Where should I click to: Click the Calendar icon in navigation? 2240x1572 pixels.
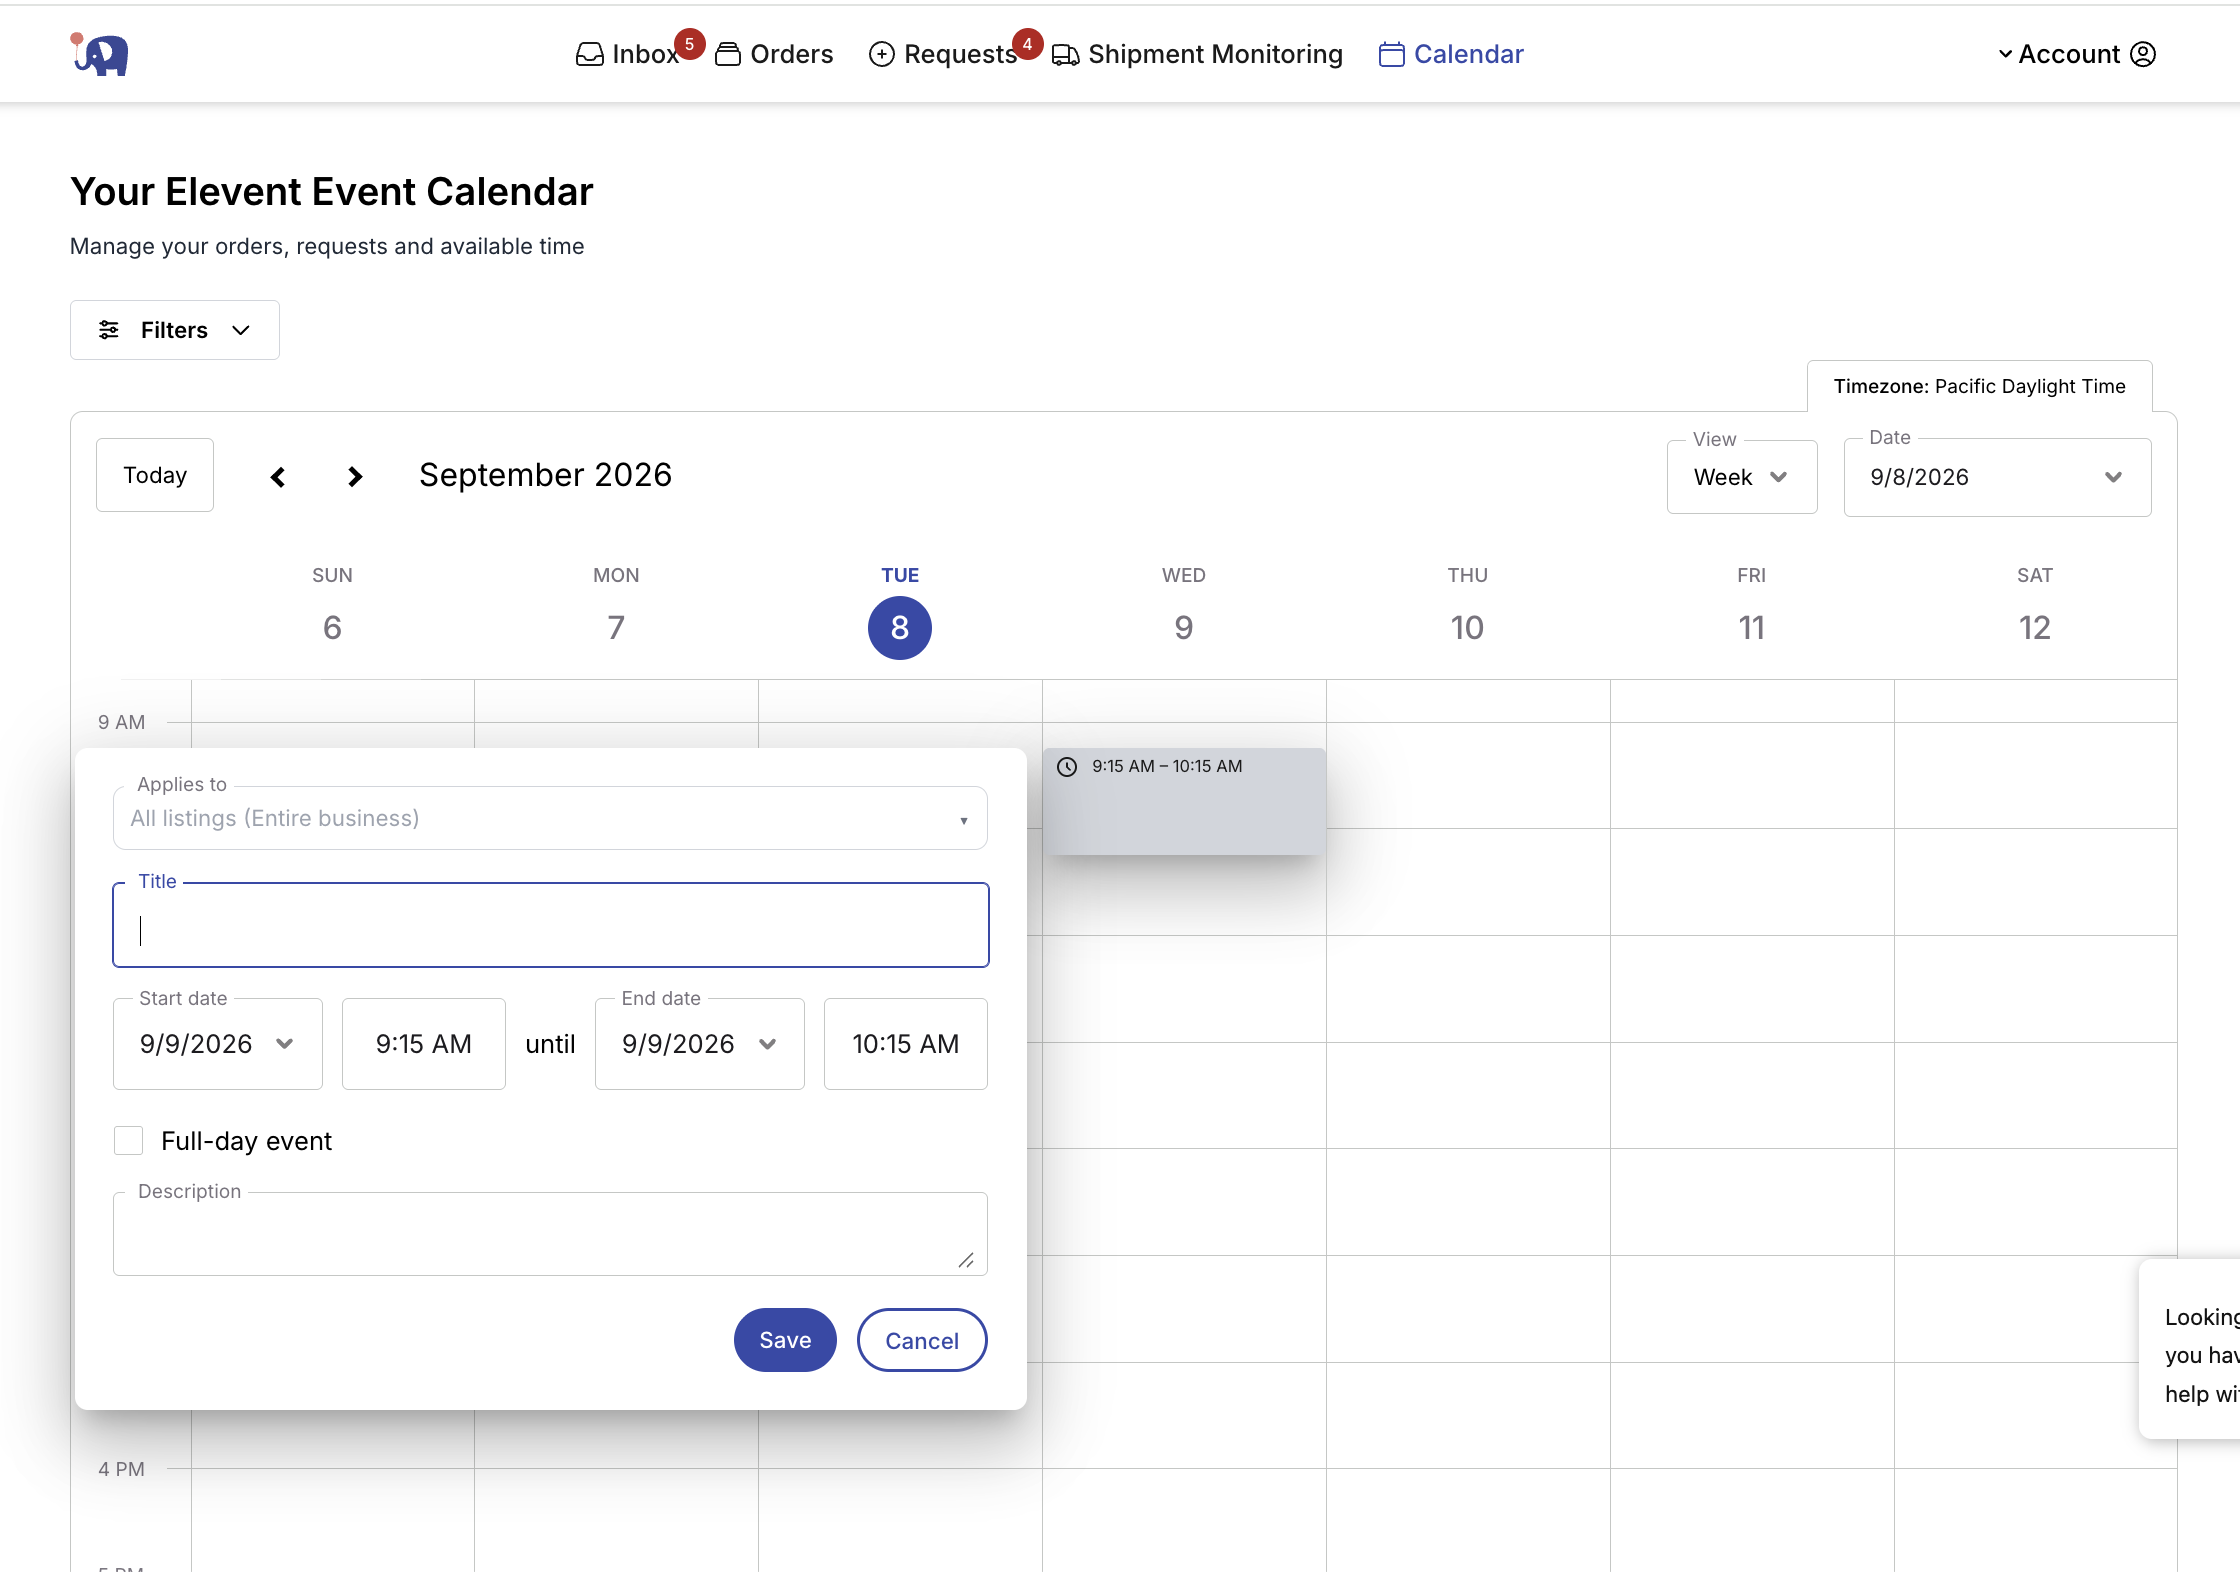[1392, 54]
